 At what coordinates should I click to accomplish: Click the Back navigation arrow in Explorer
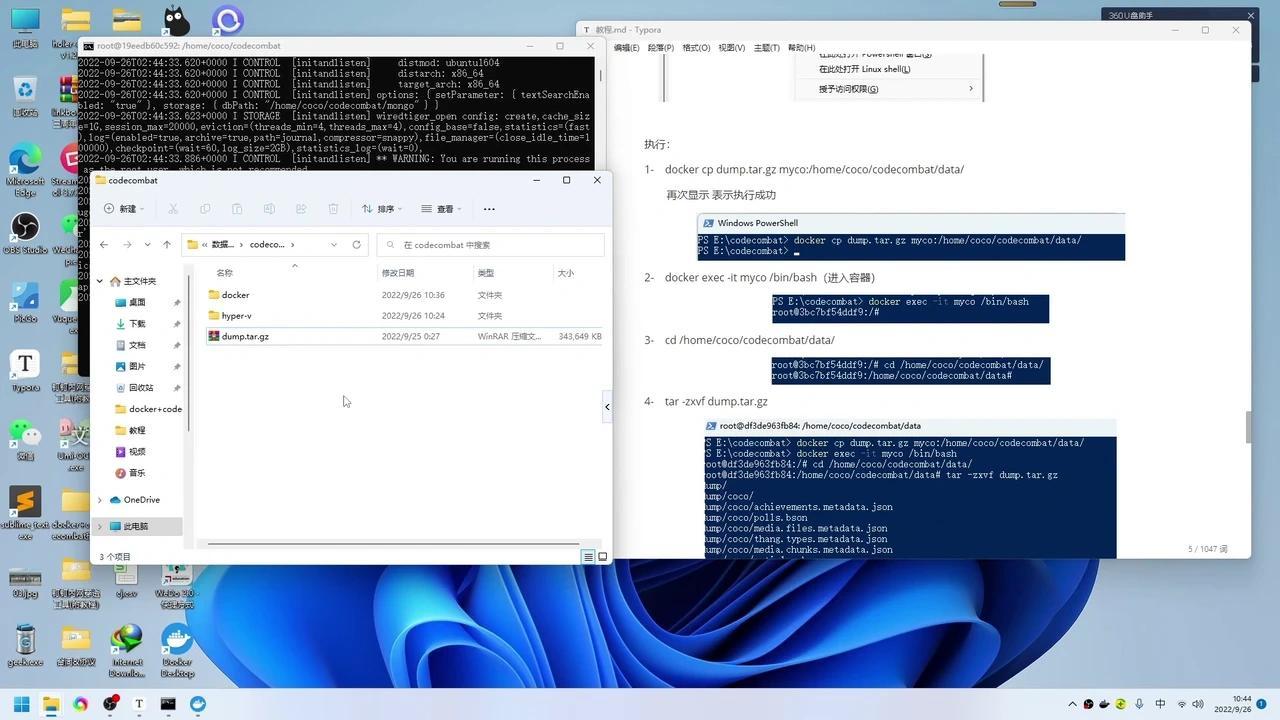[104, 244]
